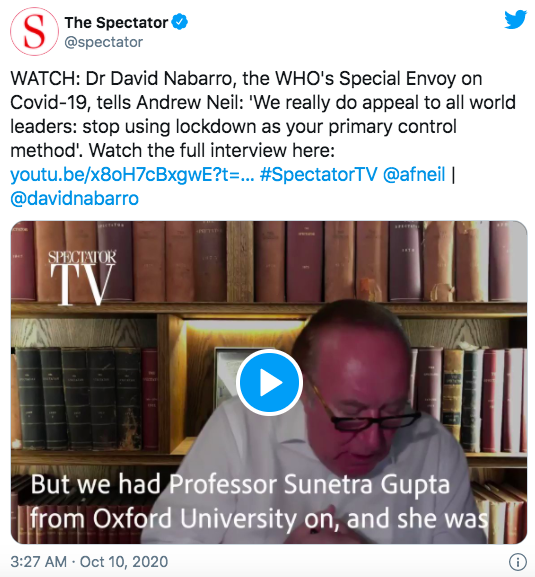Screen dimensions: 535x577
Task: Open the @spectator handle
Action: (x=103, y=42)
